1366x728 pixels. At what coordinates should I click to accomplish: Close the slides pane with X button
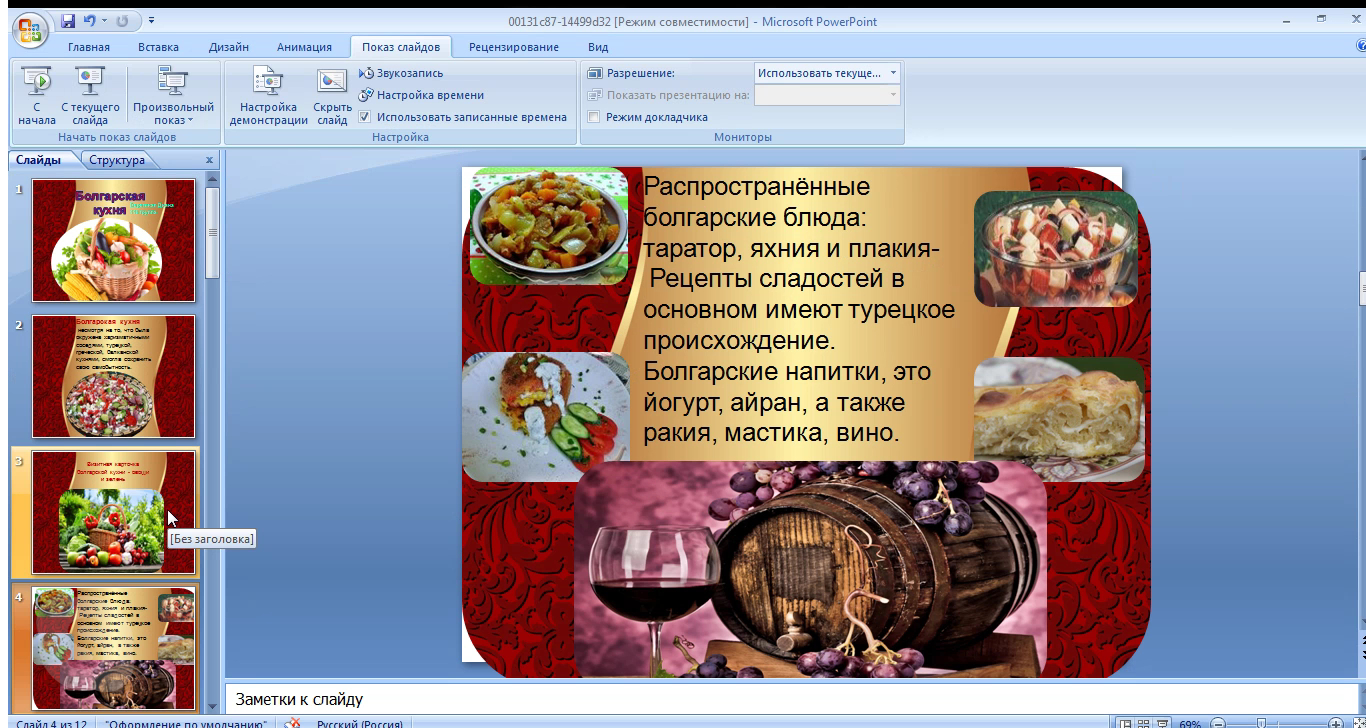tap(209, 160)
